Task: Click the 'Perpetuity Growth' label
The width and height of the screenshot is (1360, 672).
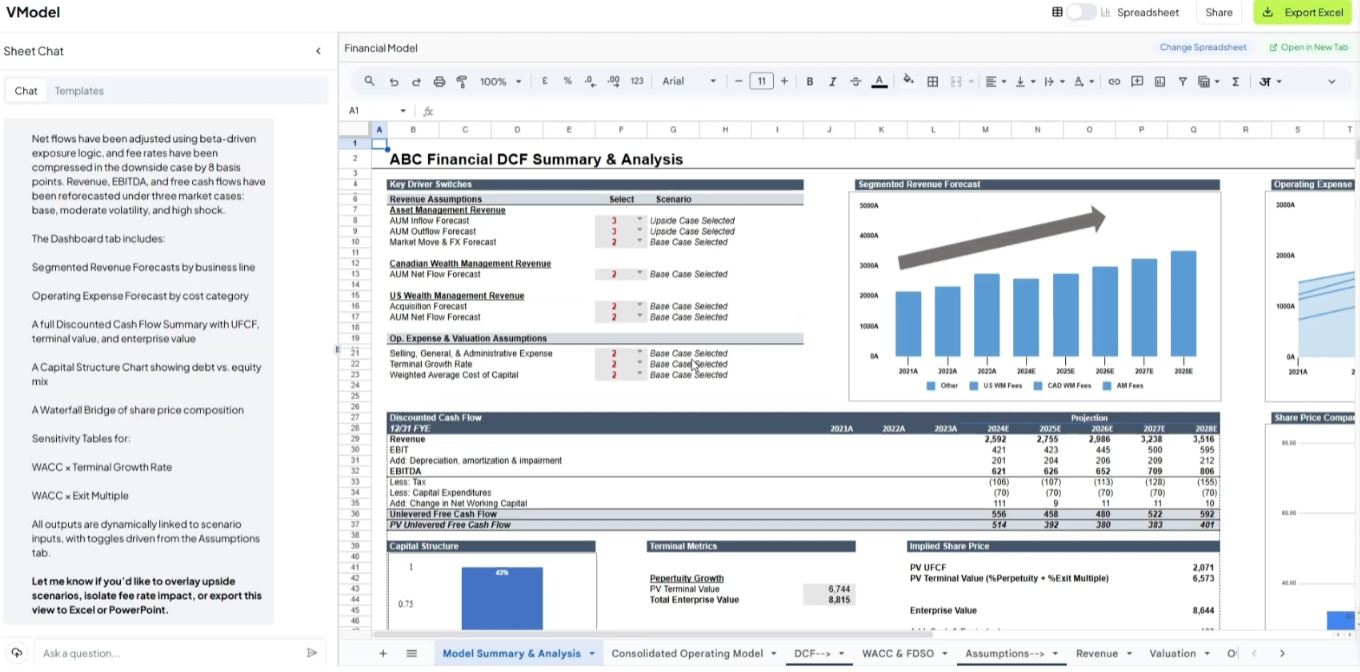Action: (x=686, y=578)
